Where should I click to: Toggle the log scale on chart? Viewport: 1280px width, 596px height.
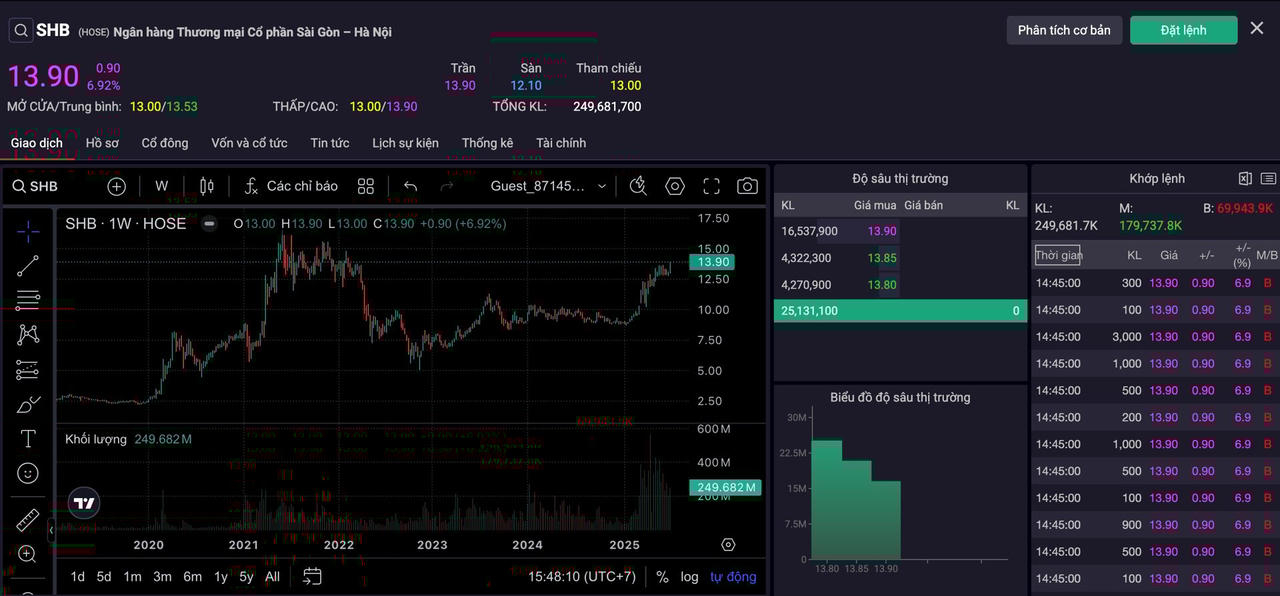coord(690,577)
